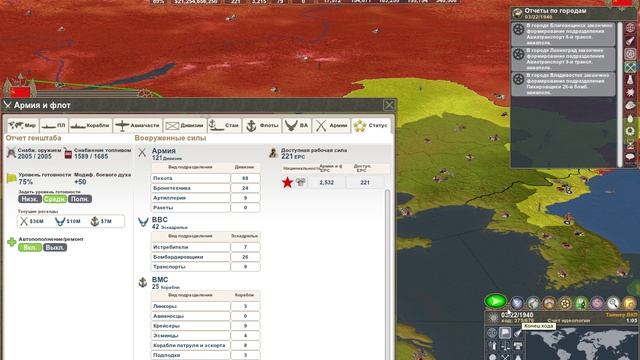The width and height of the screenshot is (640, 360).
Task: Select the spotlight filter in reports sidebar
Action: pos(631,41)
